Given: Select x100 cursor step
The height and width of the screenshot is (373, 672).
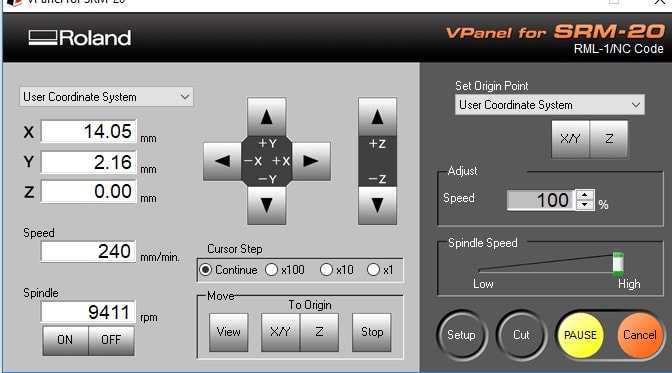Looking at the screenshot, I should [285, 270].
